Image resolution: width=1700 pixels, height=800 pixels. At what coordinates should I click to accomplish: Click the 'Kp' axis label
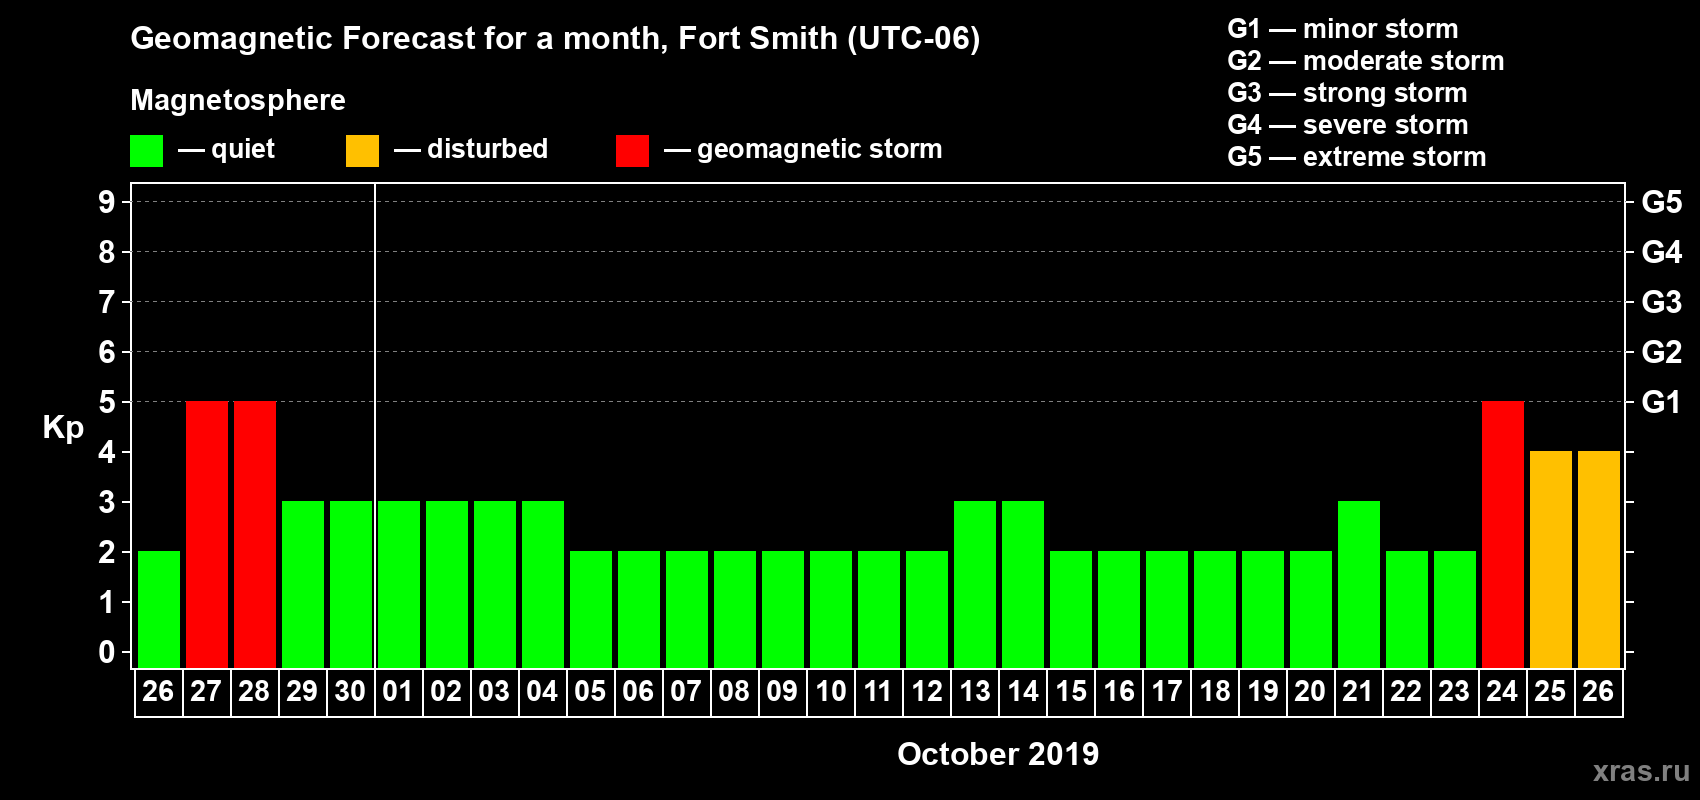tap(63, 428)
